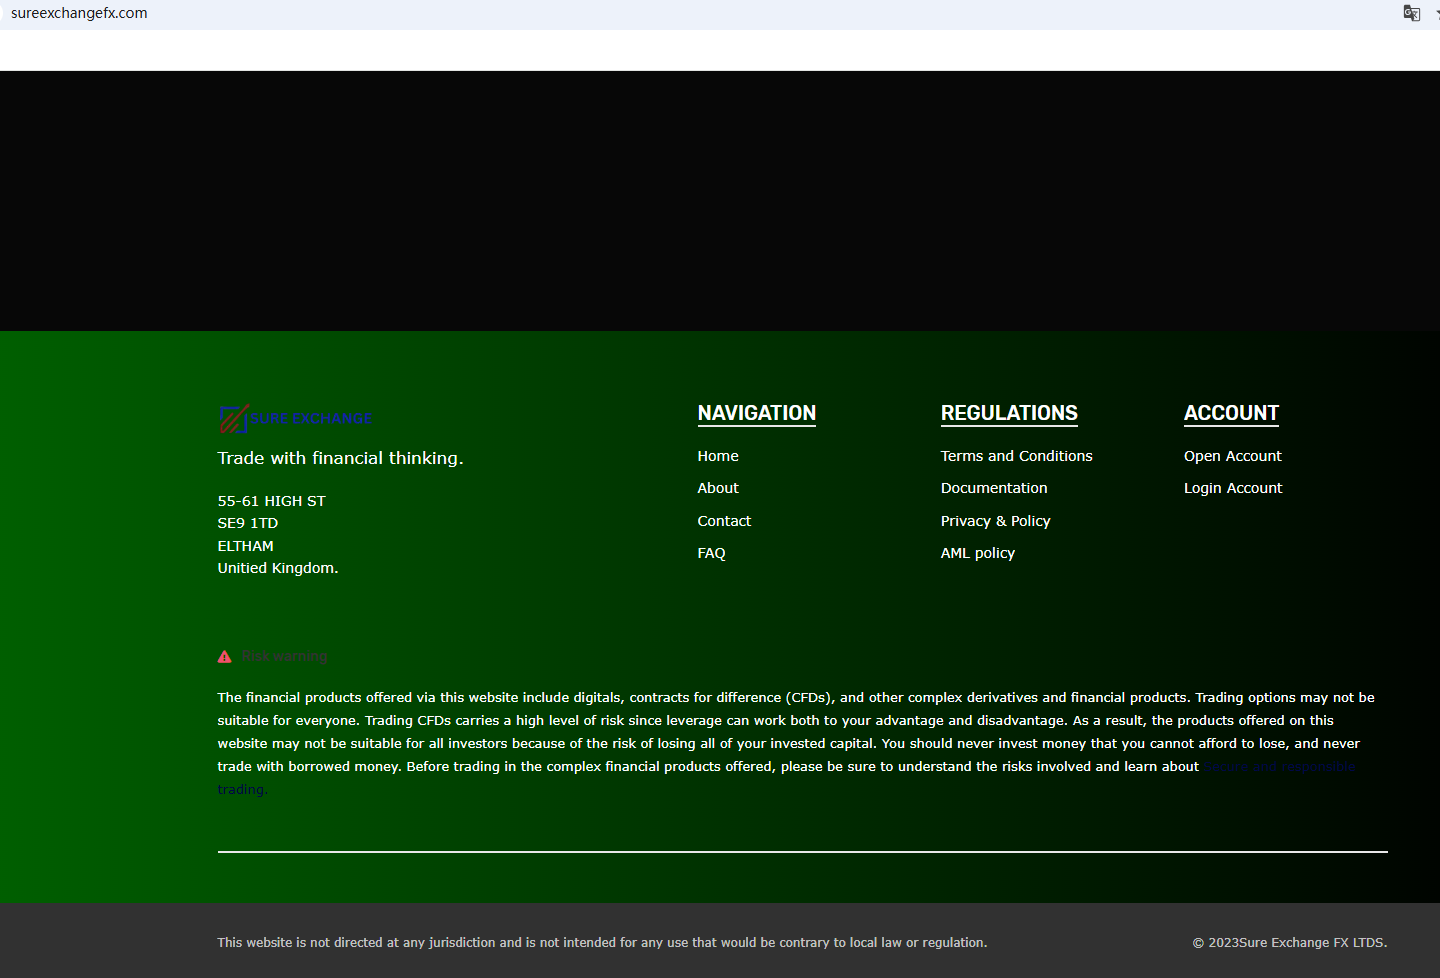Open Privacy & Policy link

click(995, 521)
